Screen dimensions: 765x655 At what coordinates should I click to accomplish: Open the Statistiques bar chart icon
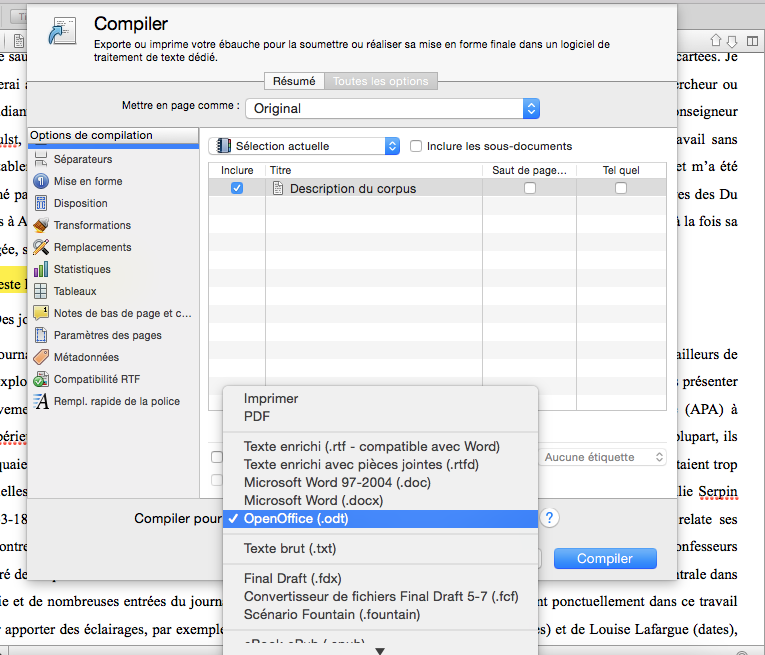click(41, 269)
